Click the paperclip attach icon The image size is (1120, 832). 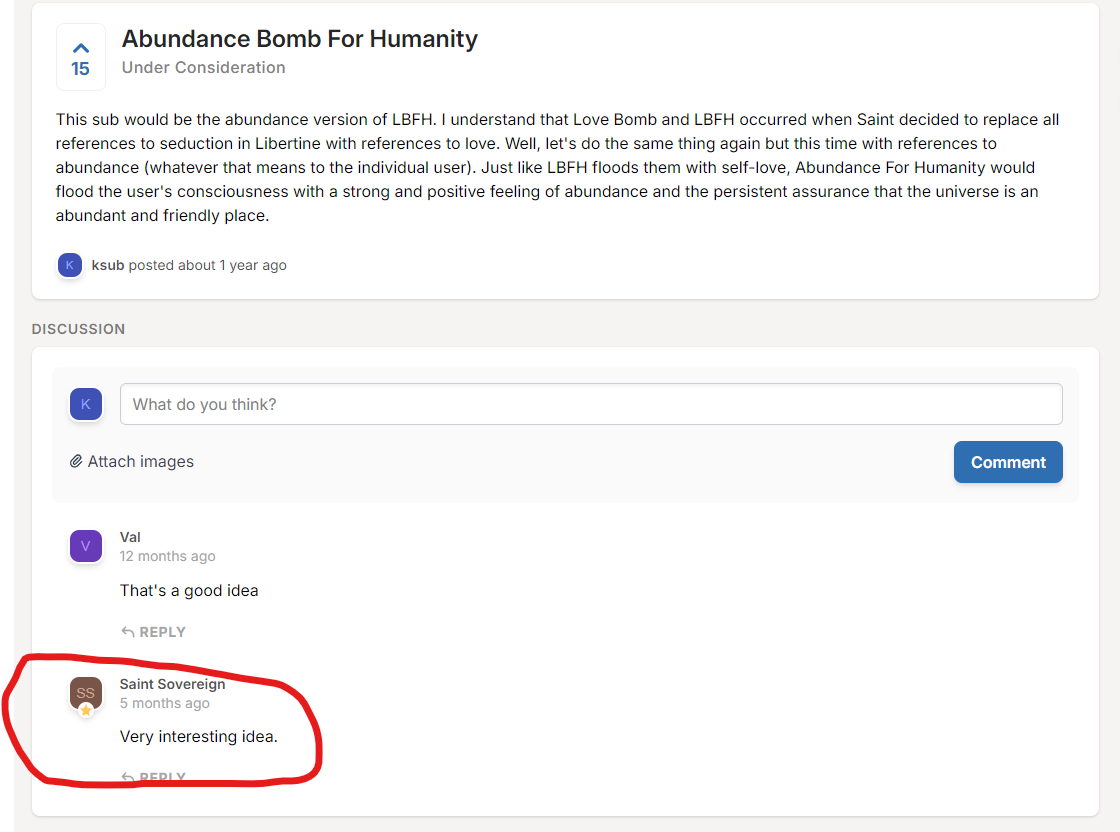click(76, 461)
